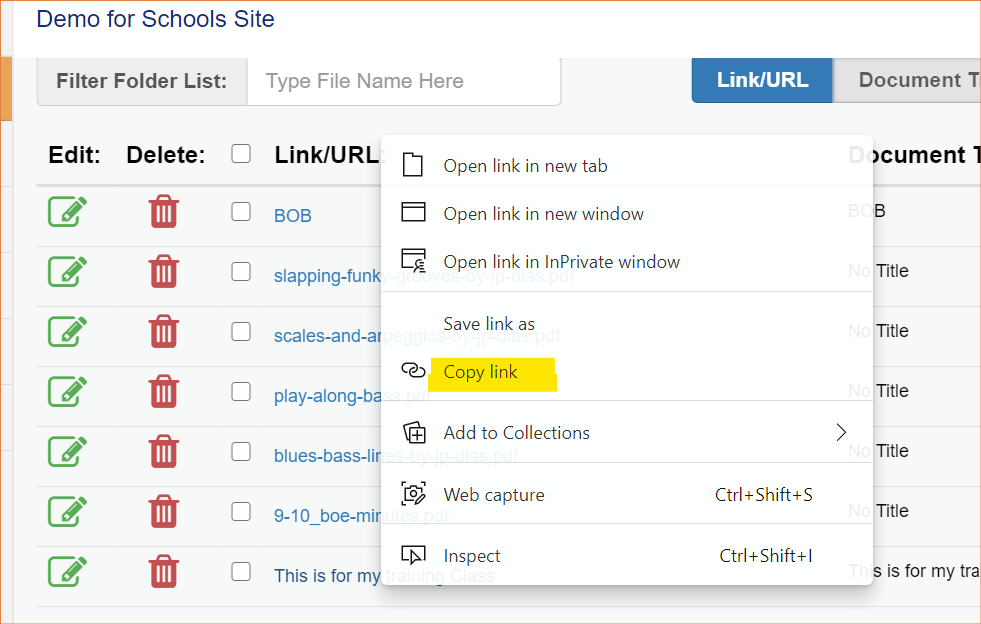Image resolution: width=981 pixels, height=624 pixels.
Task: Choose Open link in InPrivate window
Action: pyautogui.click(x=561, y=262)
